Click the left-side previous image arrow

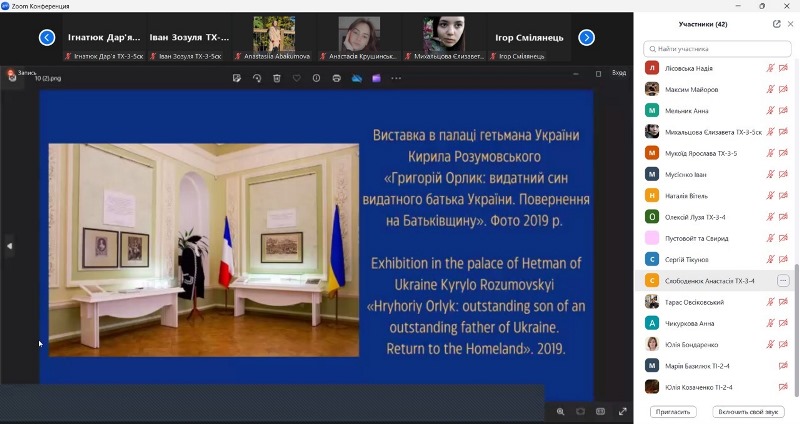pos(10,245)
